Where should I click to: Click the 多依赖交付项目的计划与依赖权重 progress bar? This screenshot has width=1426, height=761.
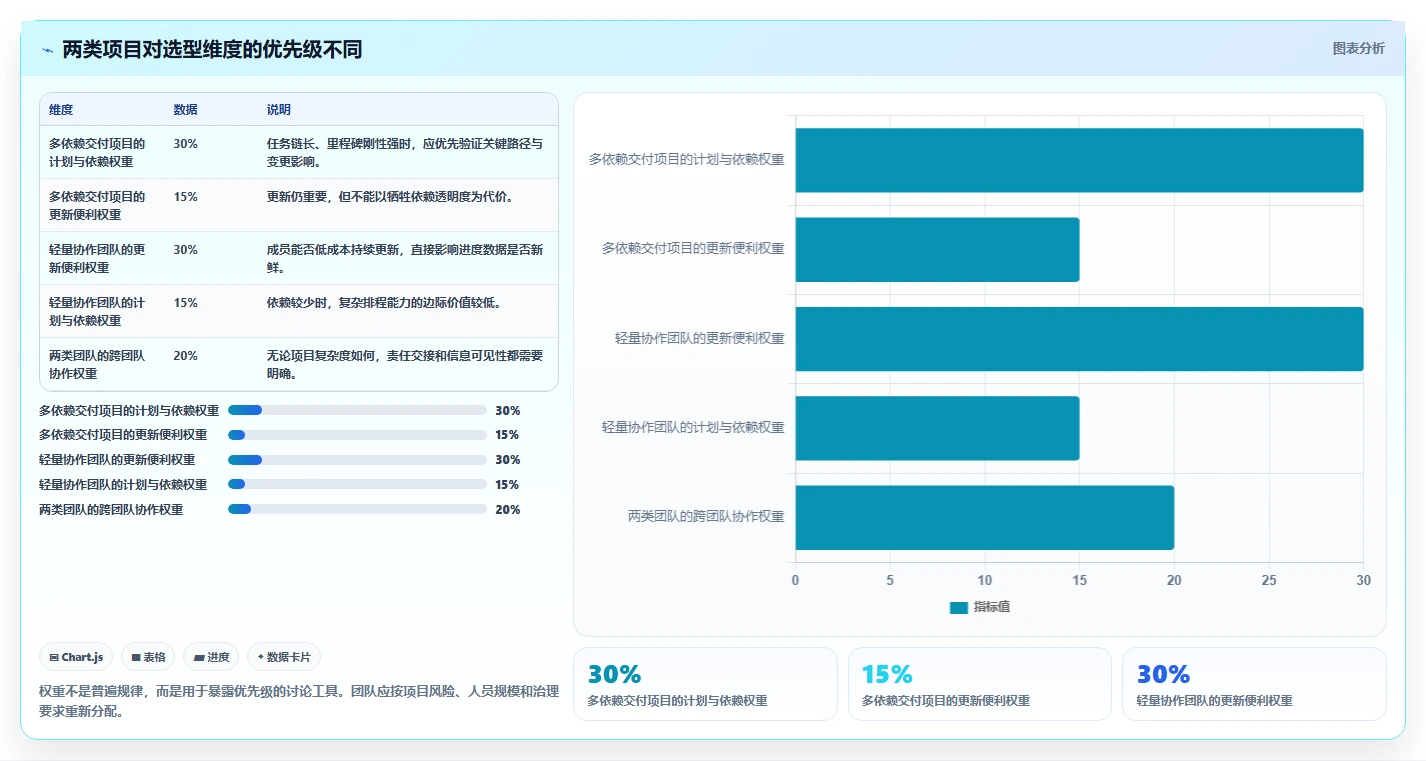click(357, 410)
